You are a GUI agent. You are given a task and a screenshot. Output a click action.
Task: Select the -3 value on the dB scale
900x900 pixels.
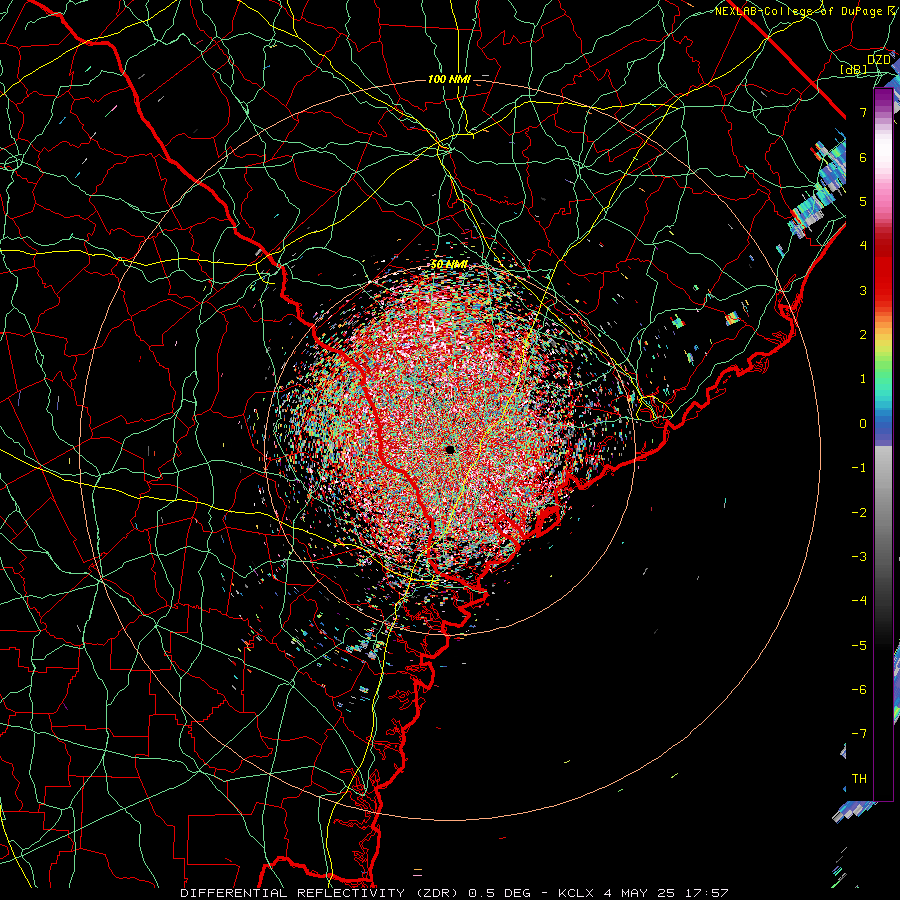(x=859, y=557)
